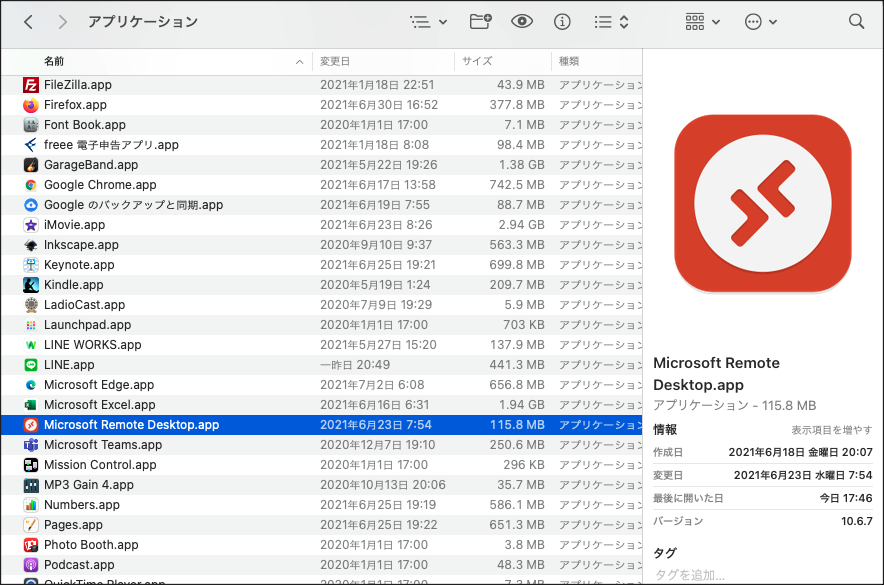Image resolution: width=884 pixels, height=585 pixels.
Task: Select the LINE WORKS.app icon
Action: point(31,345)
